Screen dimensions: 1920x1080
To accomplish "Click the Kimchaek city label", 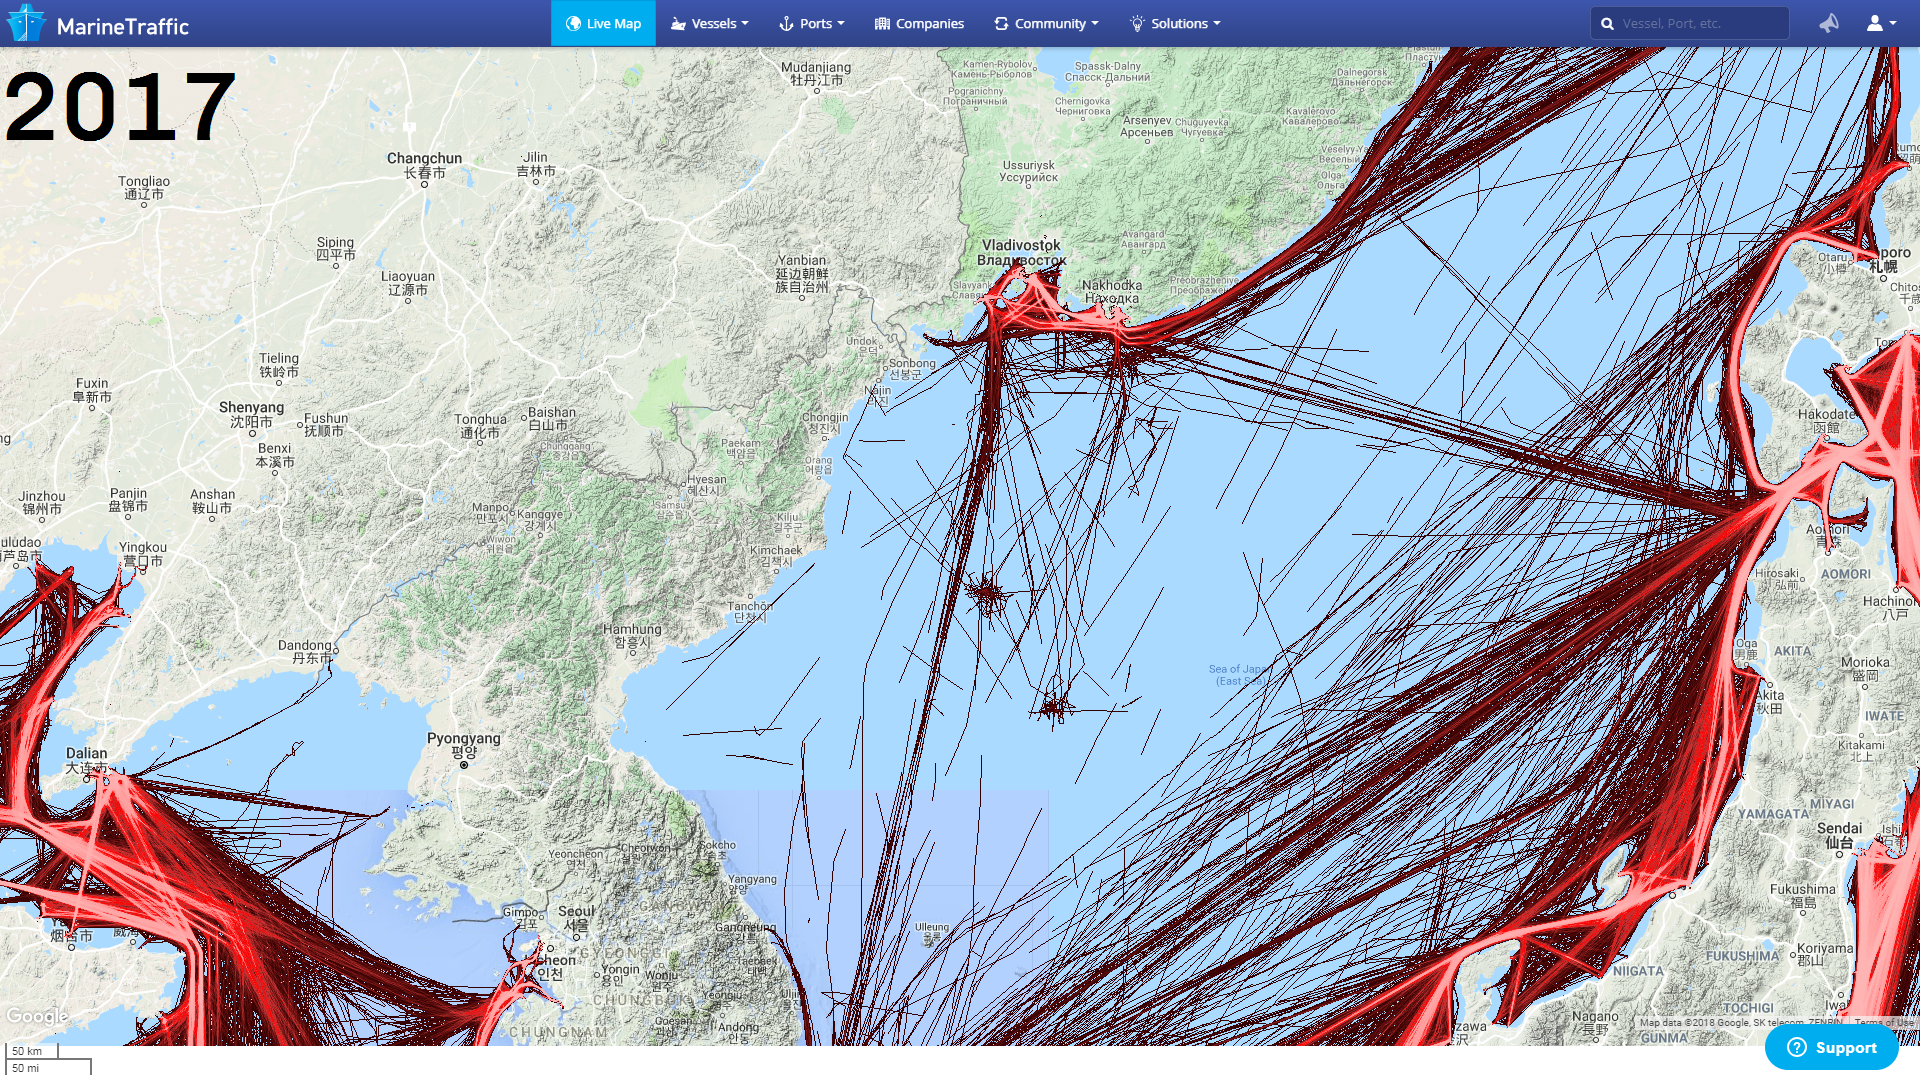I will pos(776,555).
